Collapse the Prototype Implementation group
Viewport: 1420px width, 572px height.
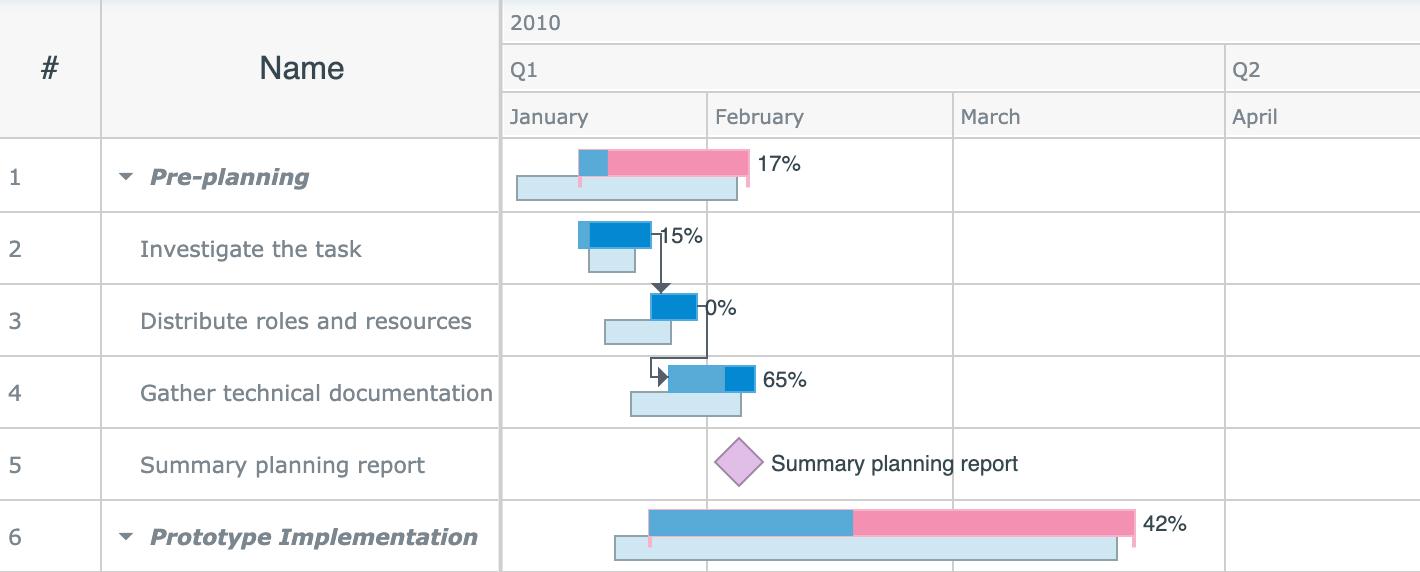126,537
